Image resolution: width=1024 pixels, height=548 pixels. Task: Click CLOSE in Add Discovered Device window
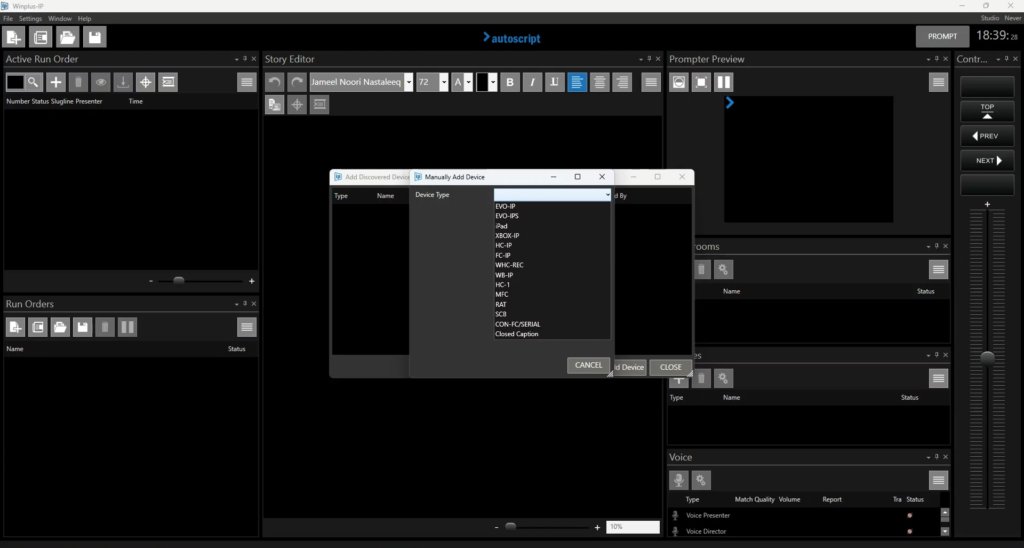click(x=671, y=367)
